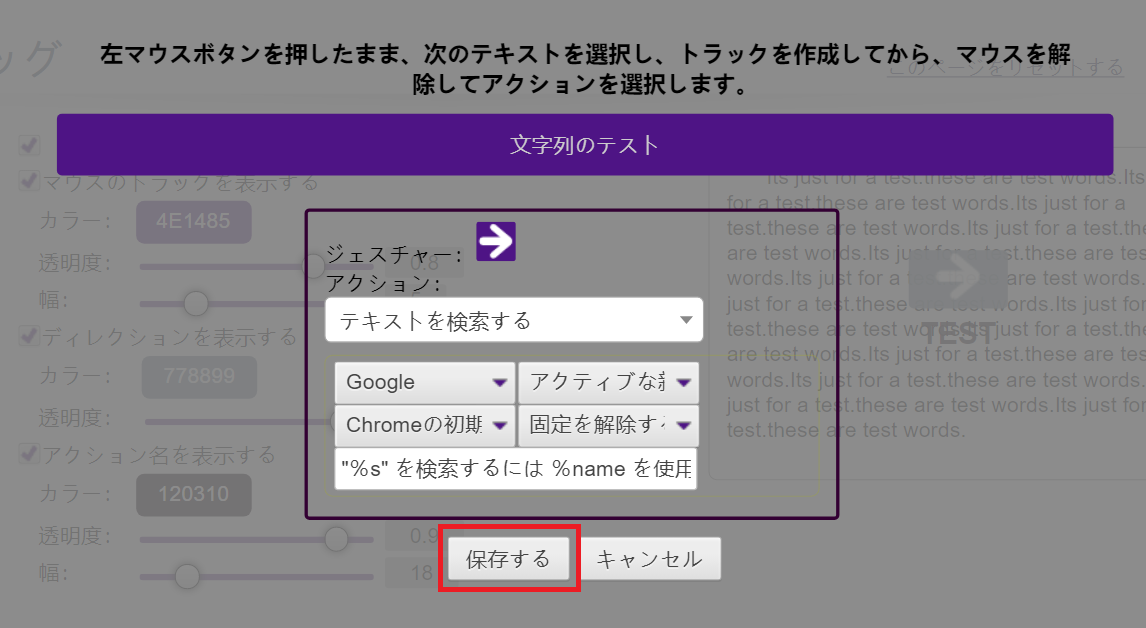Click the gray arrow icon above TEST
Image resolution: width=1146 pixels, height=628 pixels.
point(958,279)
